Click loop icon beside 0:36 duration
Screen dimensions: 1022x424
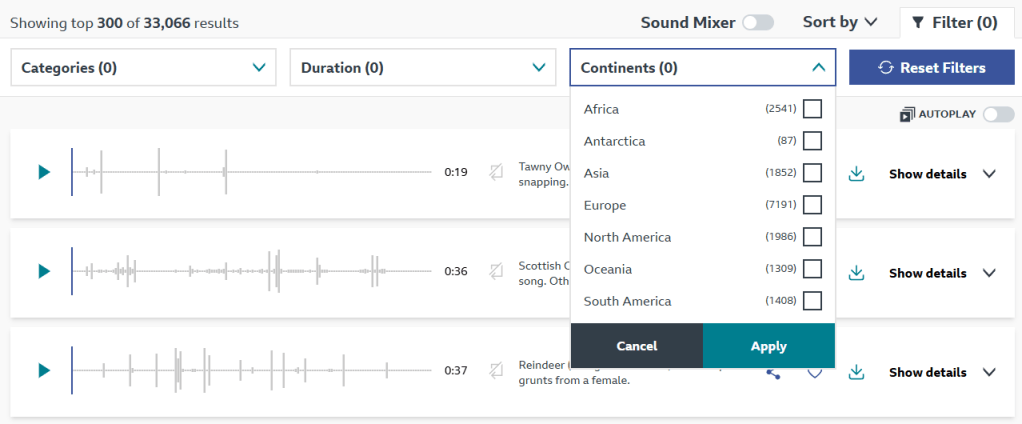tap(496, 271)
